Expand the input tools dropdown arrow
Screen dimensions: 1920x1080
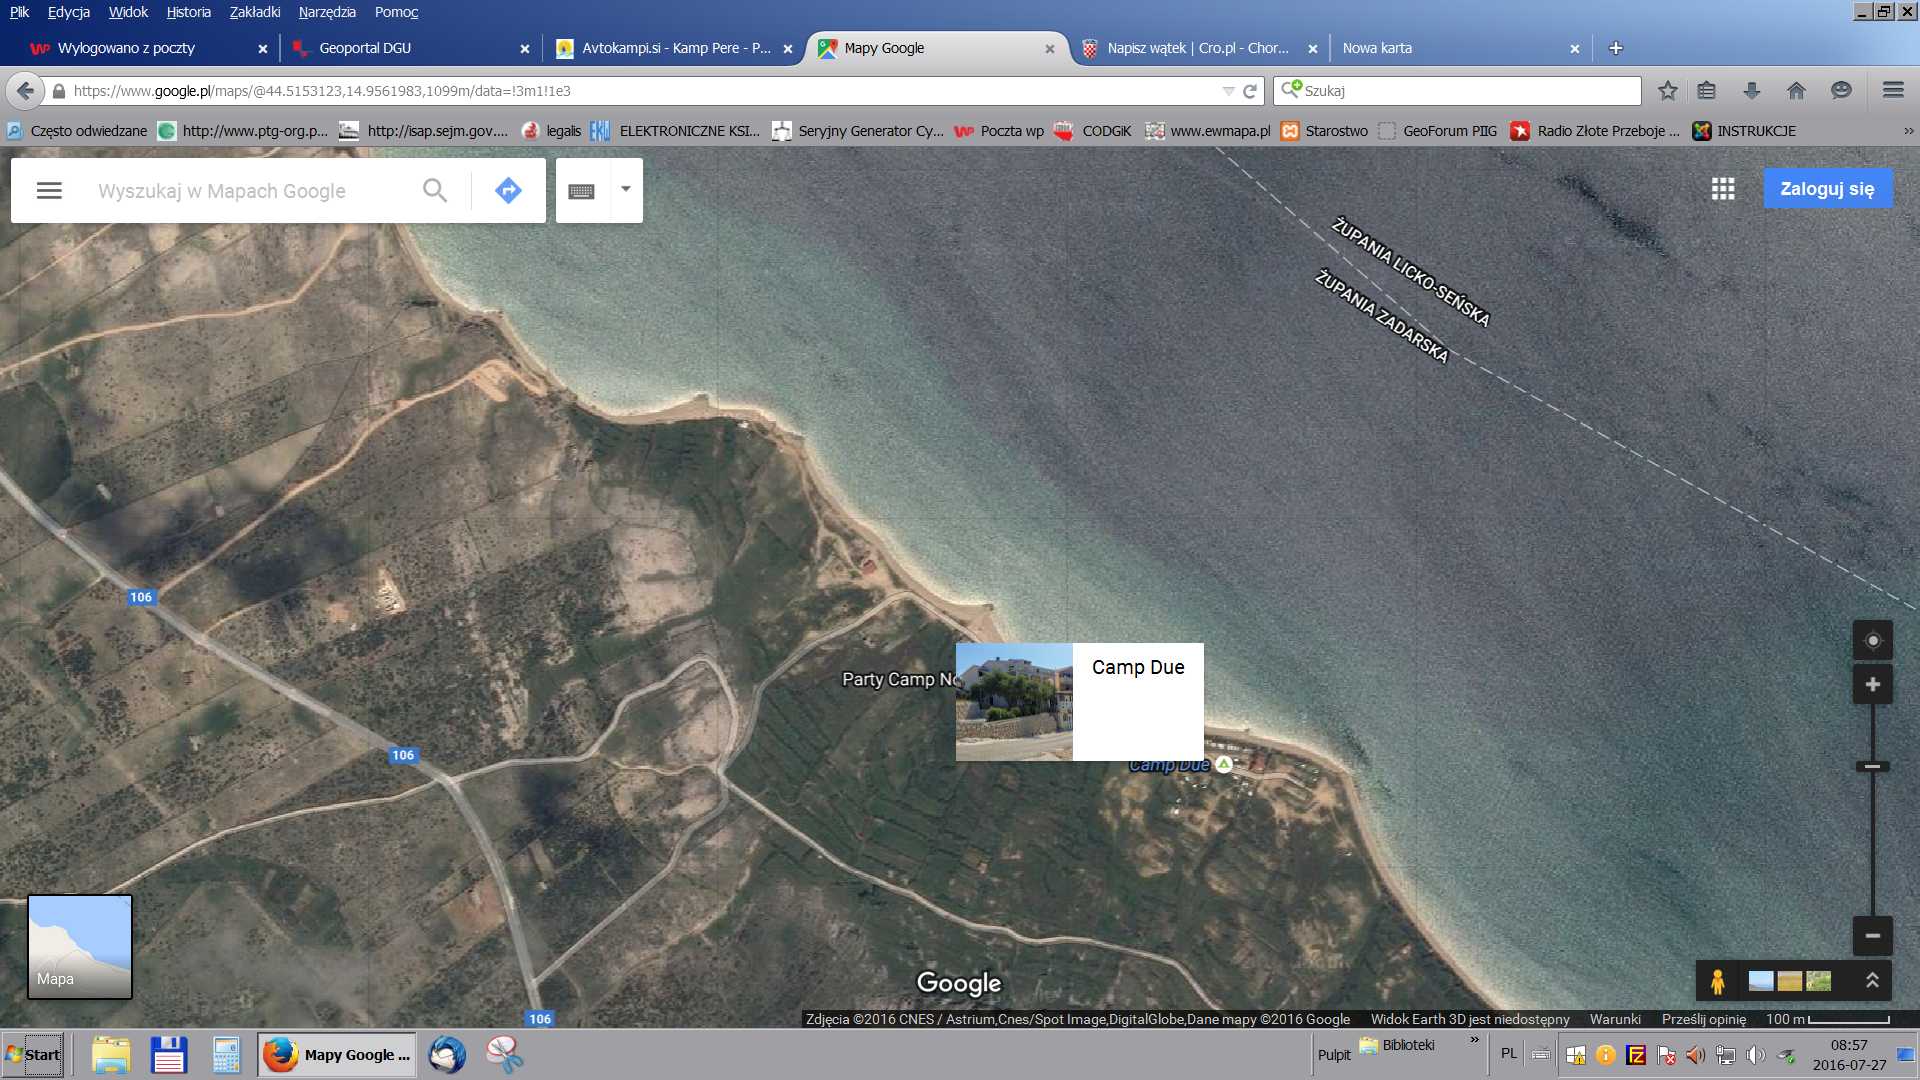pyautogui.click(x=626, y=189)
